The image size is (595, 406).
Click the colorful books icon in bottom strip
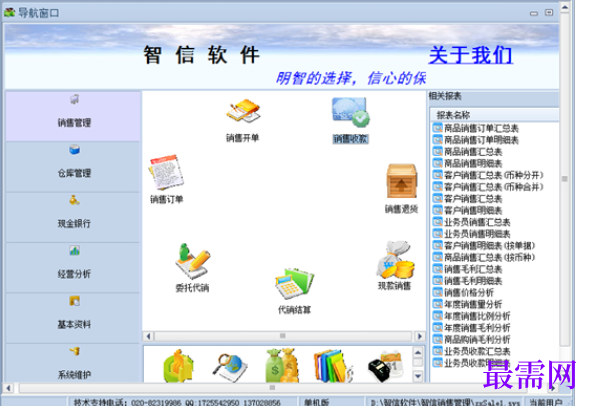333,365
